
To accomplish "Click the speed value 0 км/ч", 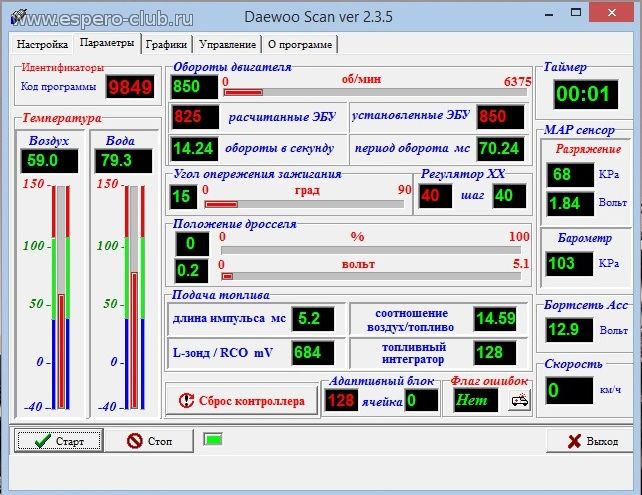I will click(570, 390).
